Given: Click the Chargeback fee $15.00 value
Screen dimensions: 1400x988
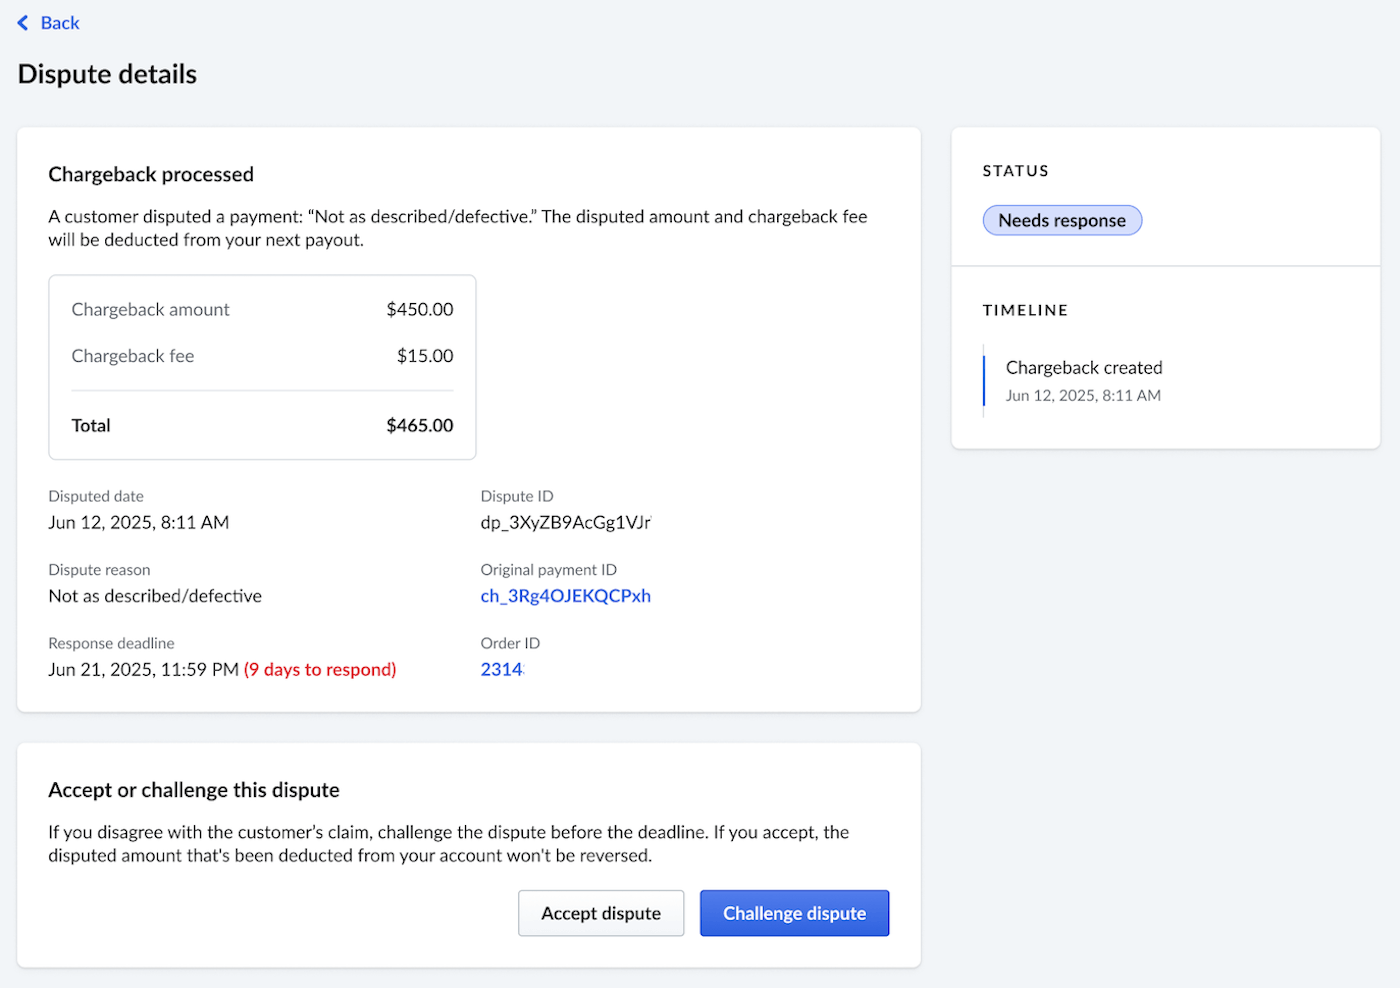Looking at the screenshot, I should (425, 355).
